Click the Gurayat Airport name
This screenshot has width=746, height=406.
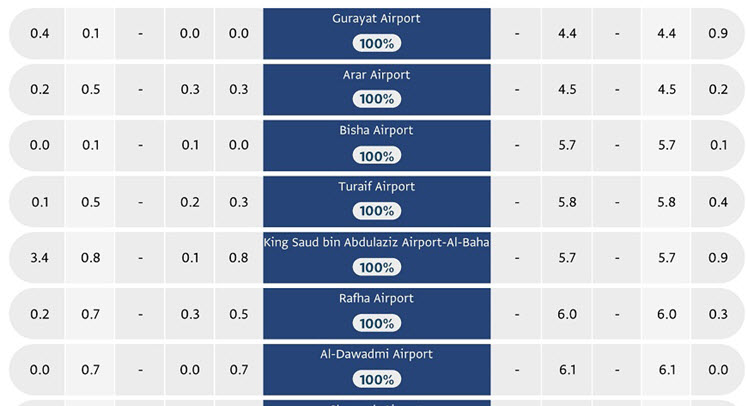376,19
